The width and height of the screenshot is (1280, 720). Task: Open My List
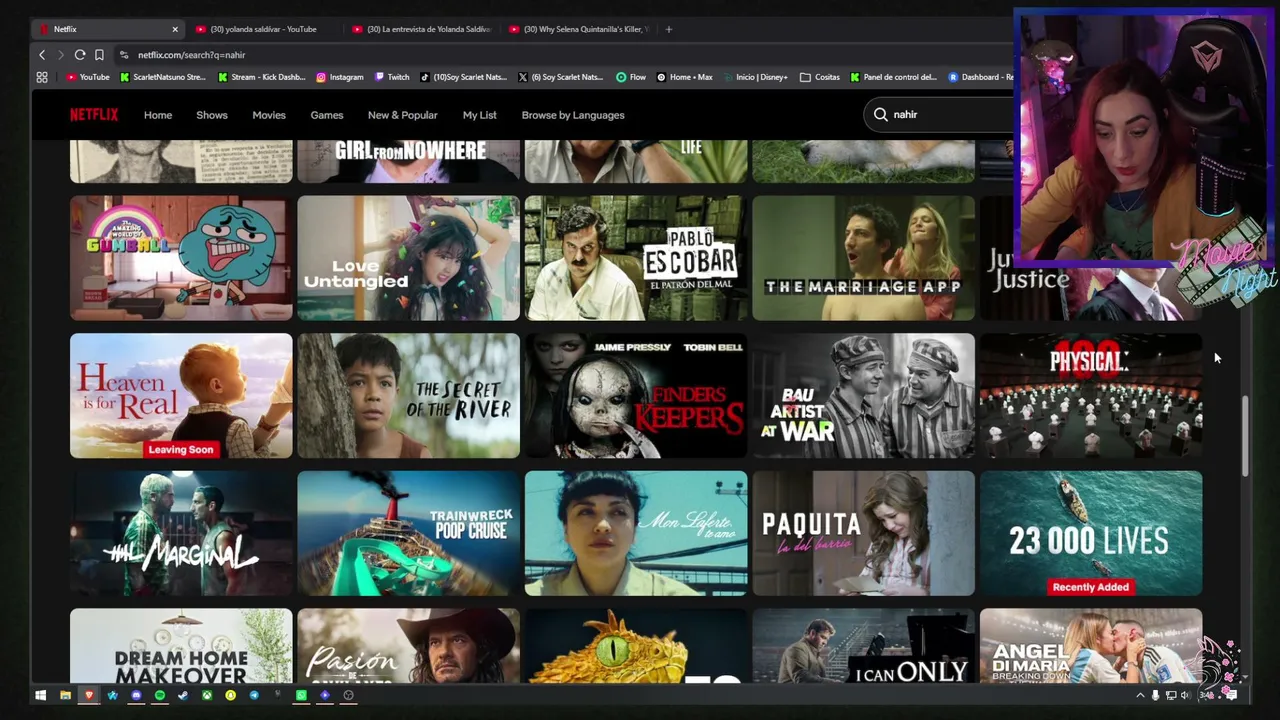[x=480, y=115]
